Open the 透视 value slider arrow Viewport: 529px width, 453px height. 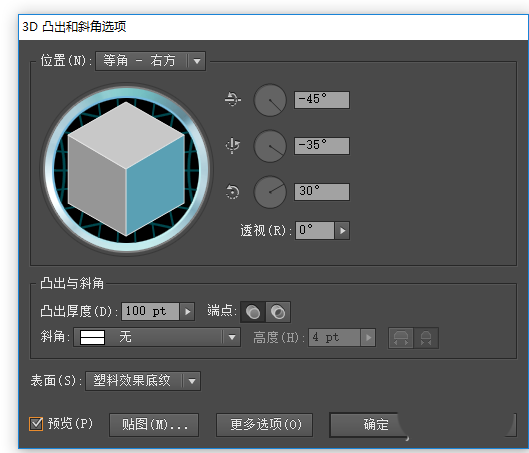342,231
